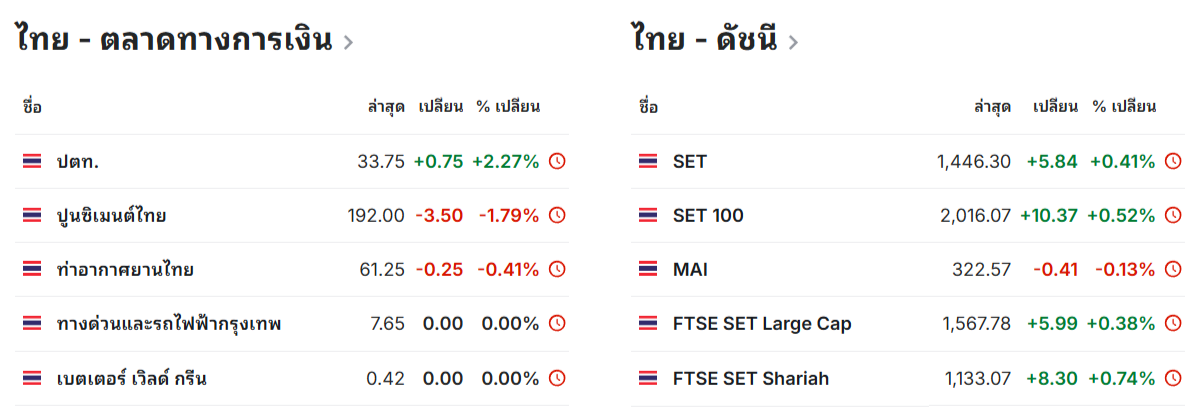Click the clock icon in the SET row

pos(1173,161)
